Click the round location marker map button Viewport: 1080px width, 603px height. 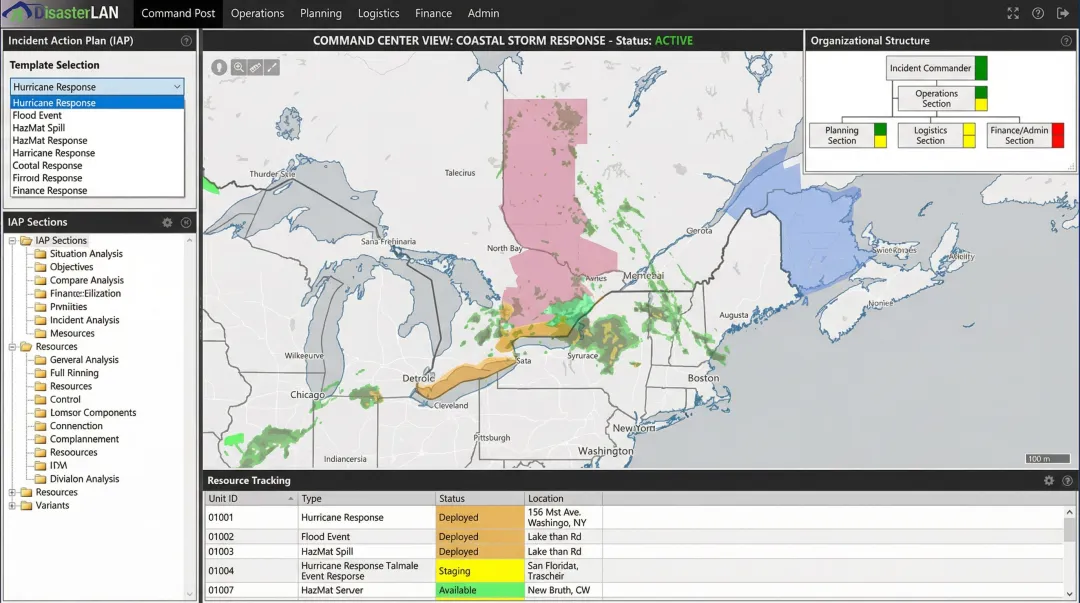(220, 67)
